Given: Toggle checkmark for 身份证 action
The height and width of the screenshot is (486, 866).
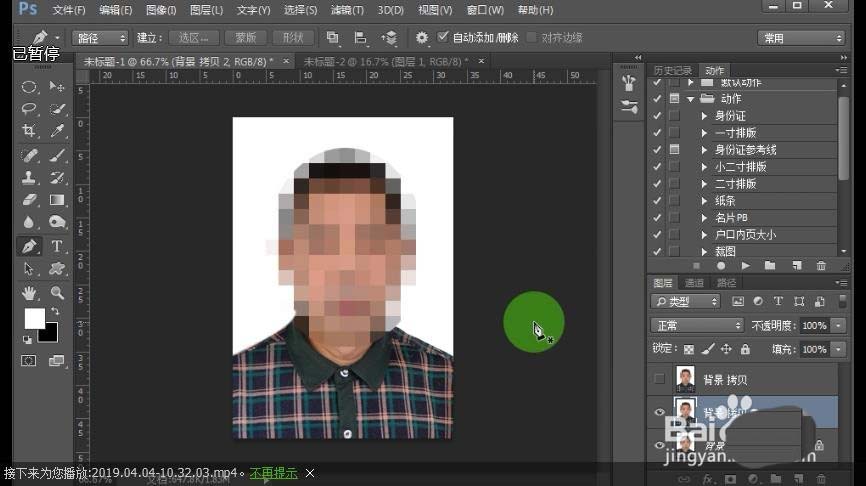Looking at the screenshot, I should click(657, 116).
